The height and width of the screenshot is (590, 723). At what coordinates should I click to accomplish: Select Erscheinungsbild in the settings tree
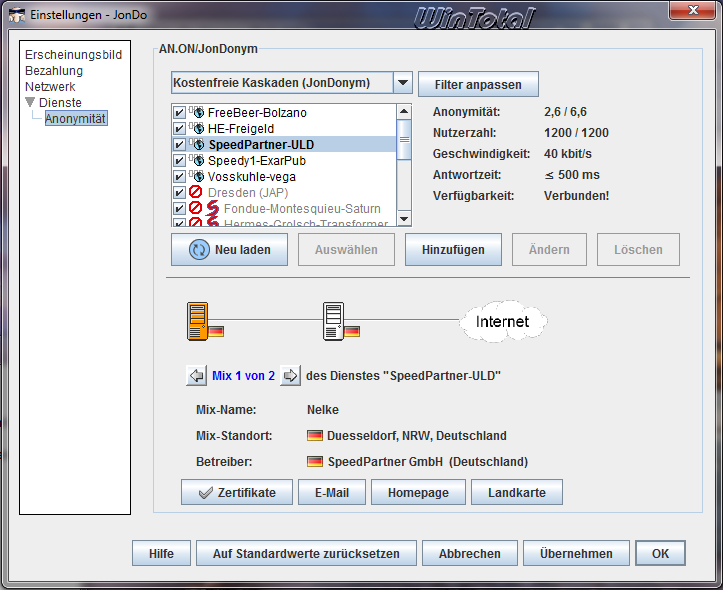click(x=73, y=54)
